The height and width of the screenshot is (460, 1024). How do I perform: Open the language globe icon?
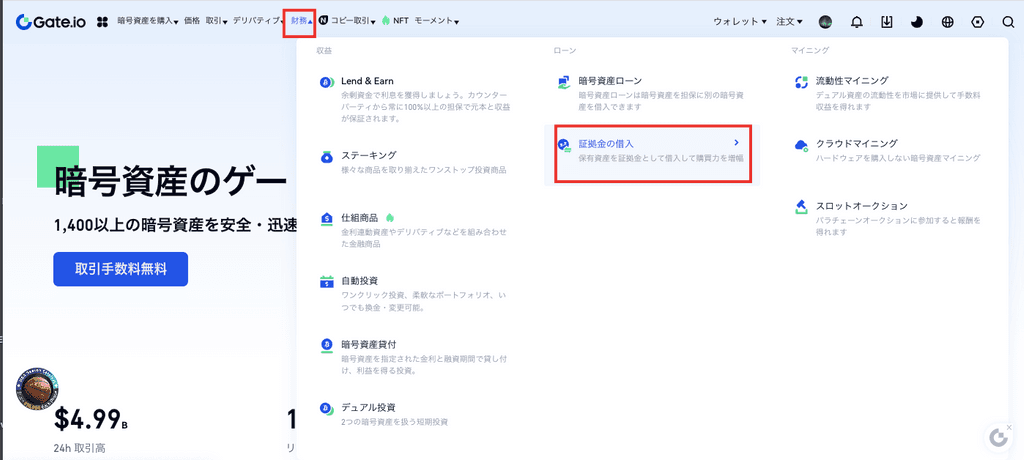point(948,22)
